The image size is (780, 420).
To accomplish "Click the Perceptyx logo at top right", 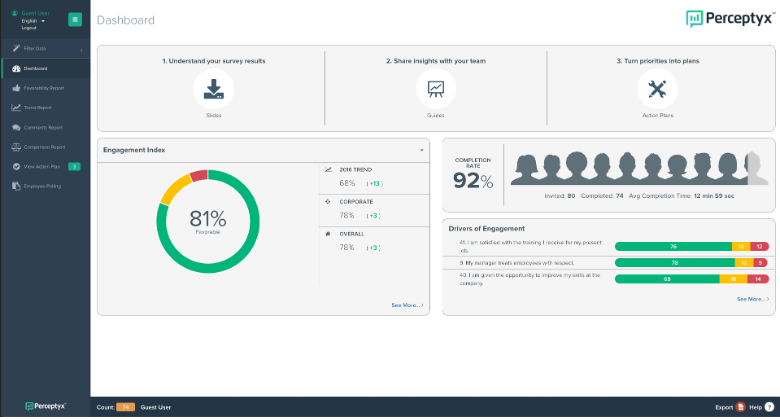I will [730, 19].
